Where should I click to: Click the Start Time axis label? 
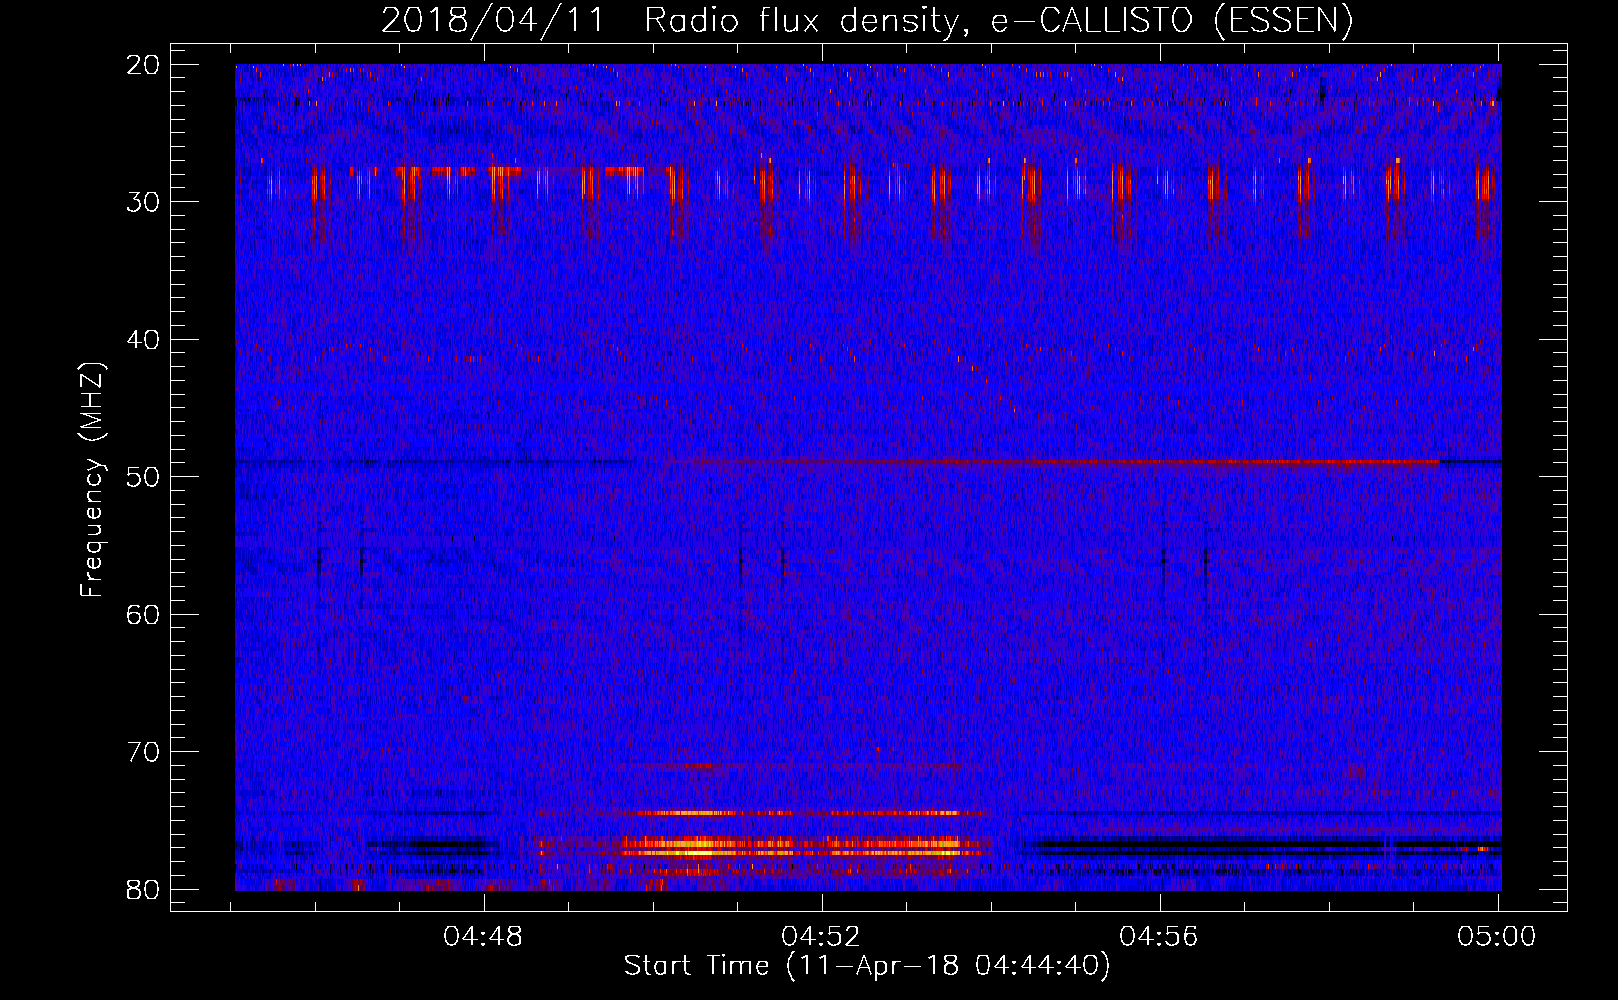867,966
